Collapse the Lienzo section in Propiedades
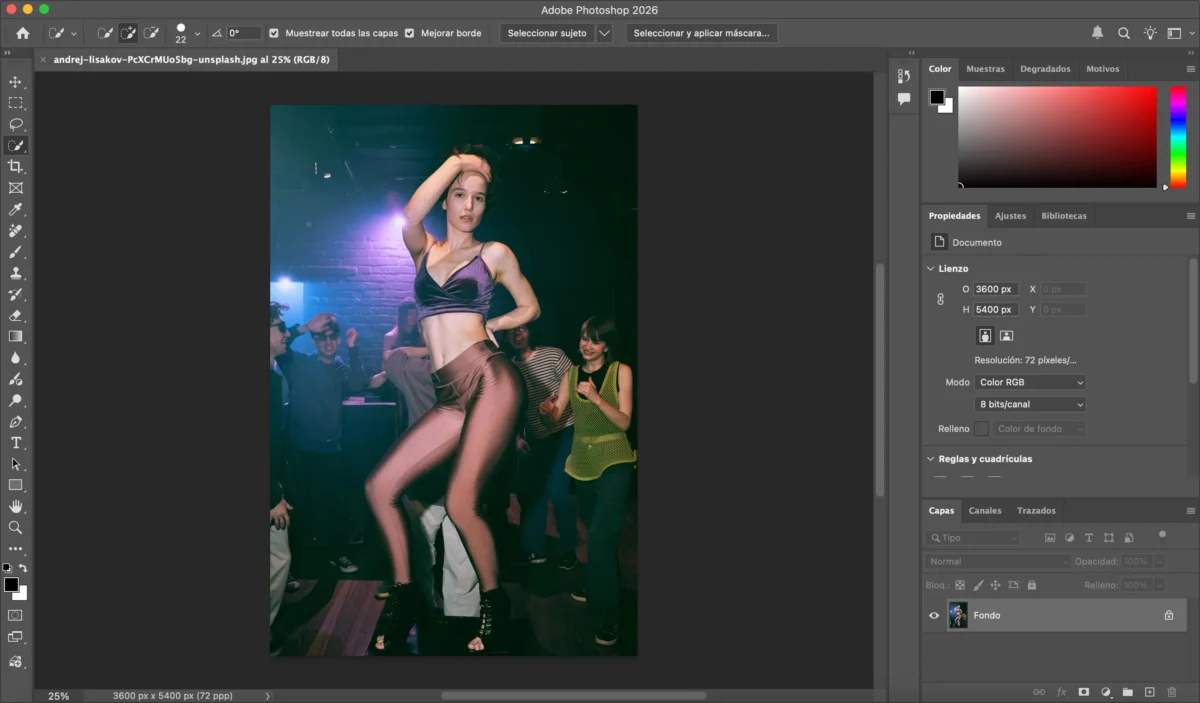Screen dimensions: 1200x703 click(x=931, y=268)
